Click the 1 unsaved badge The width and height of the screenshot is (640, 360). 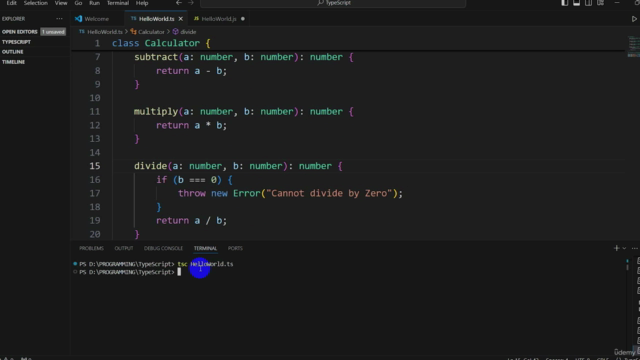(53, 32)
